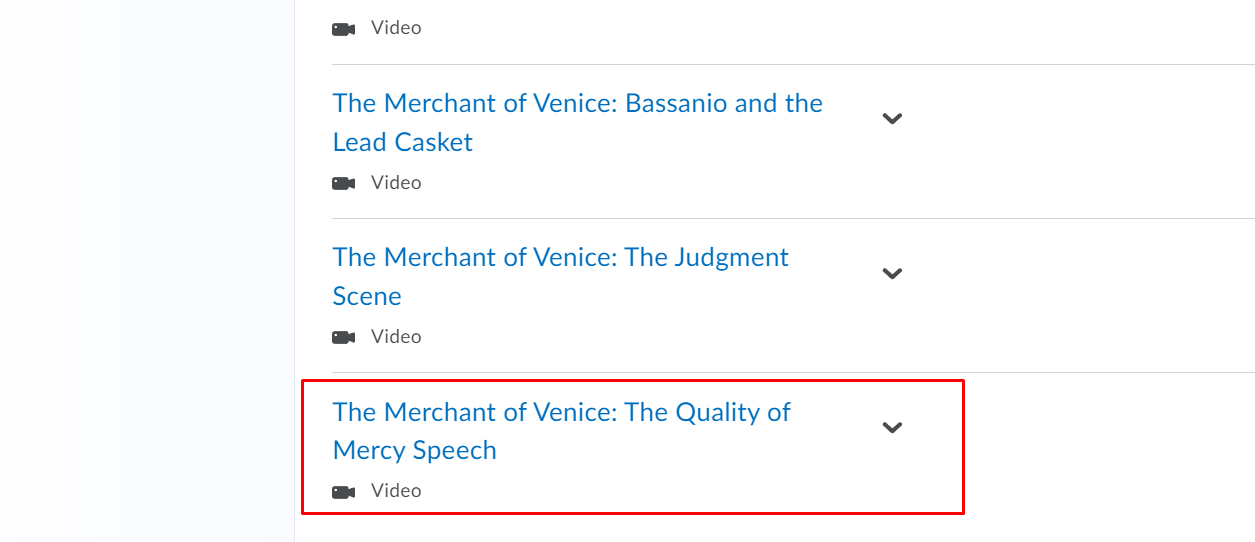This screenshot has width=1255, height=542.
Task: Click the gray left sidebar panel
Action: point(147,271)
